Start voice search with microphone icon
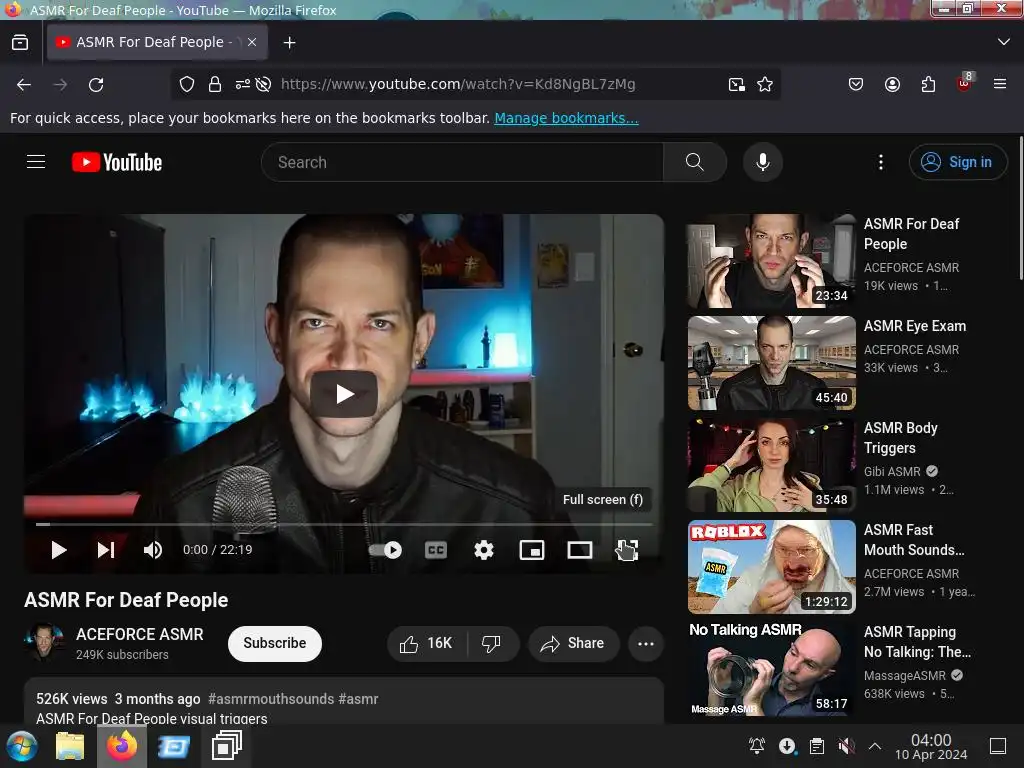1024x768 pixels. (x=763, y=162)
